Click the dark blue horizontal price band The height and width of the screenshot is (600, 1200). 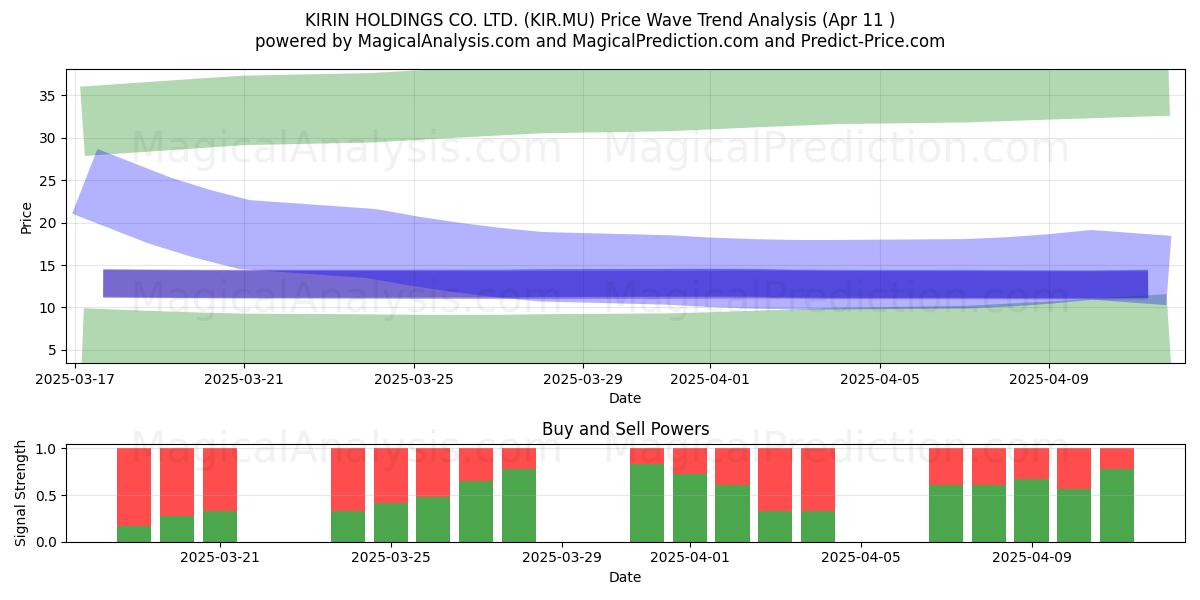pos(625,283)
